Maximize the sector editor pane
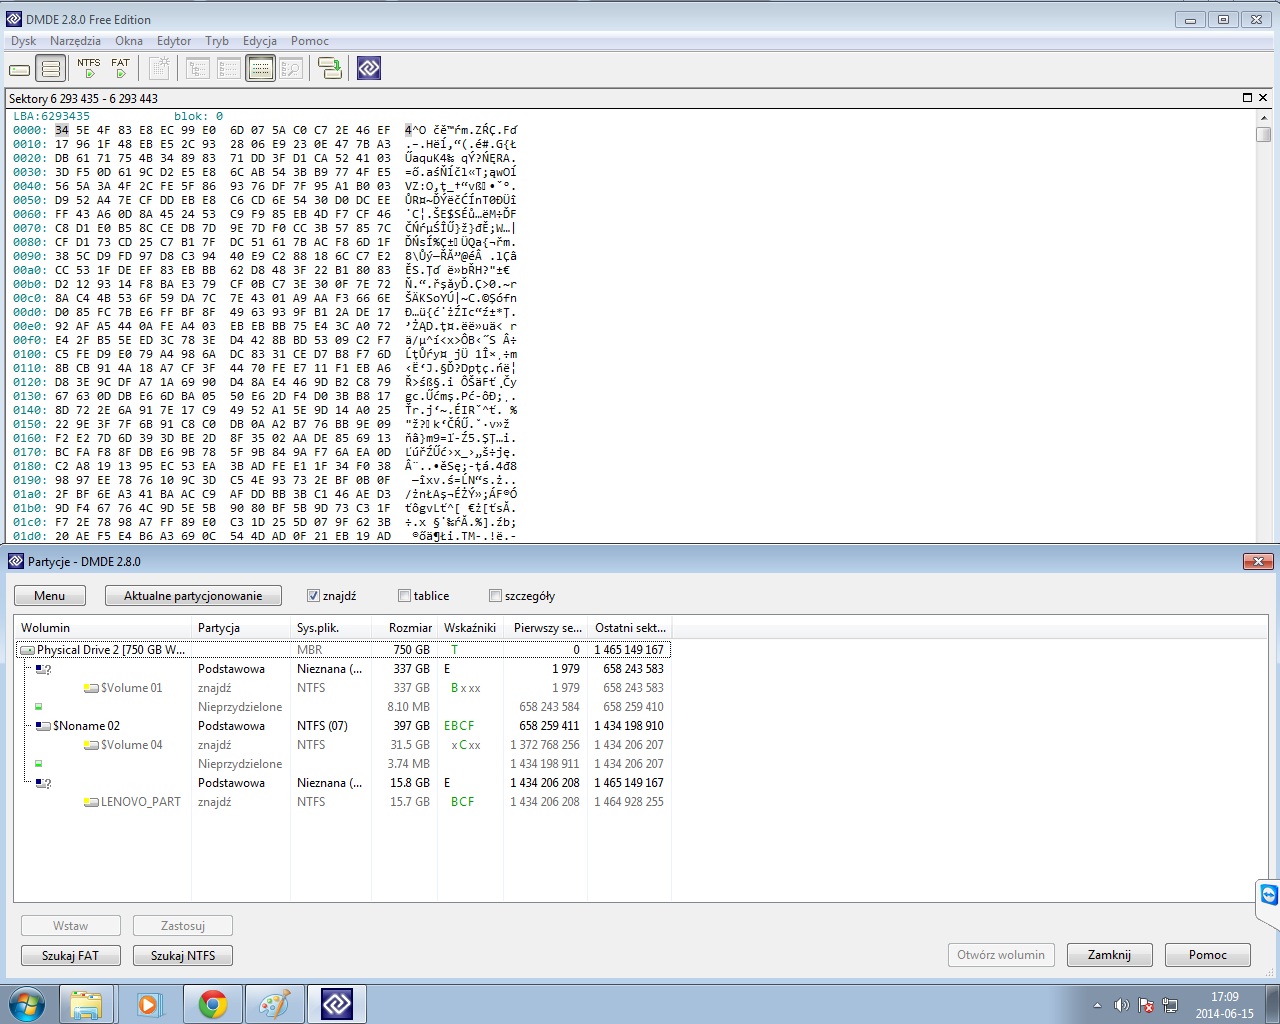This screenshot has width=1280, height=1024. click(1247, 98)
